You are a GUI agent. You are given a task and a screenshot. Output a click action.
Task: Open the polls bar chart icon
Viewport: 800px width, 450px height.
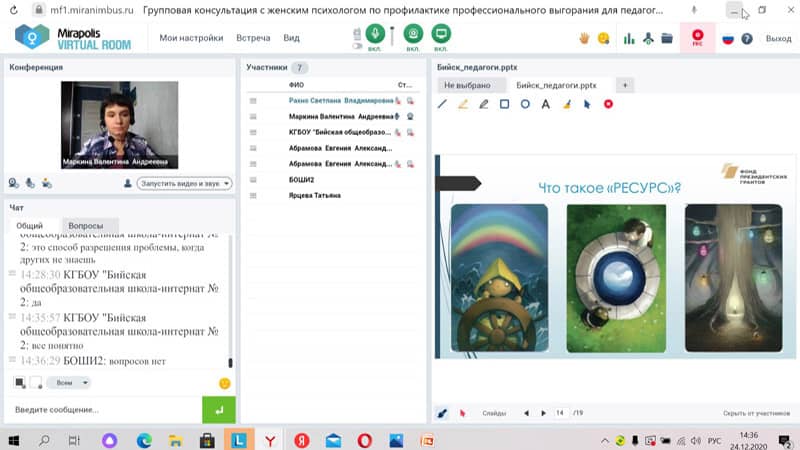(629, 38)
